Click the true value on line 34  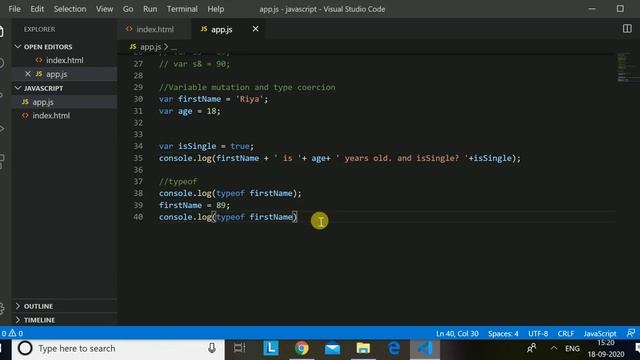click(240, 146)
